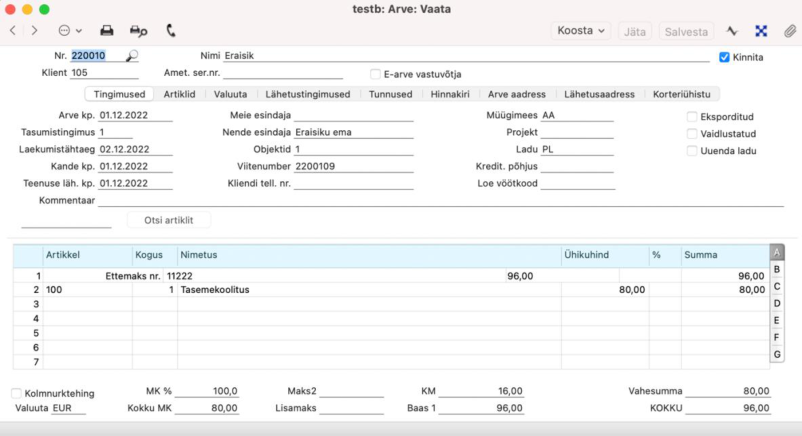Click the empty row 3 in item table
This screenshot has width=802, height=436.
(391, 304)
